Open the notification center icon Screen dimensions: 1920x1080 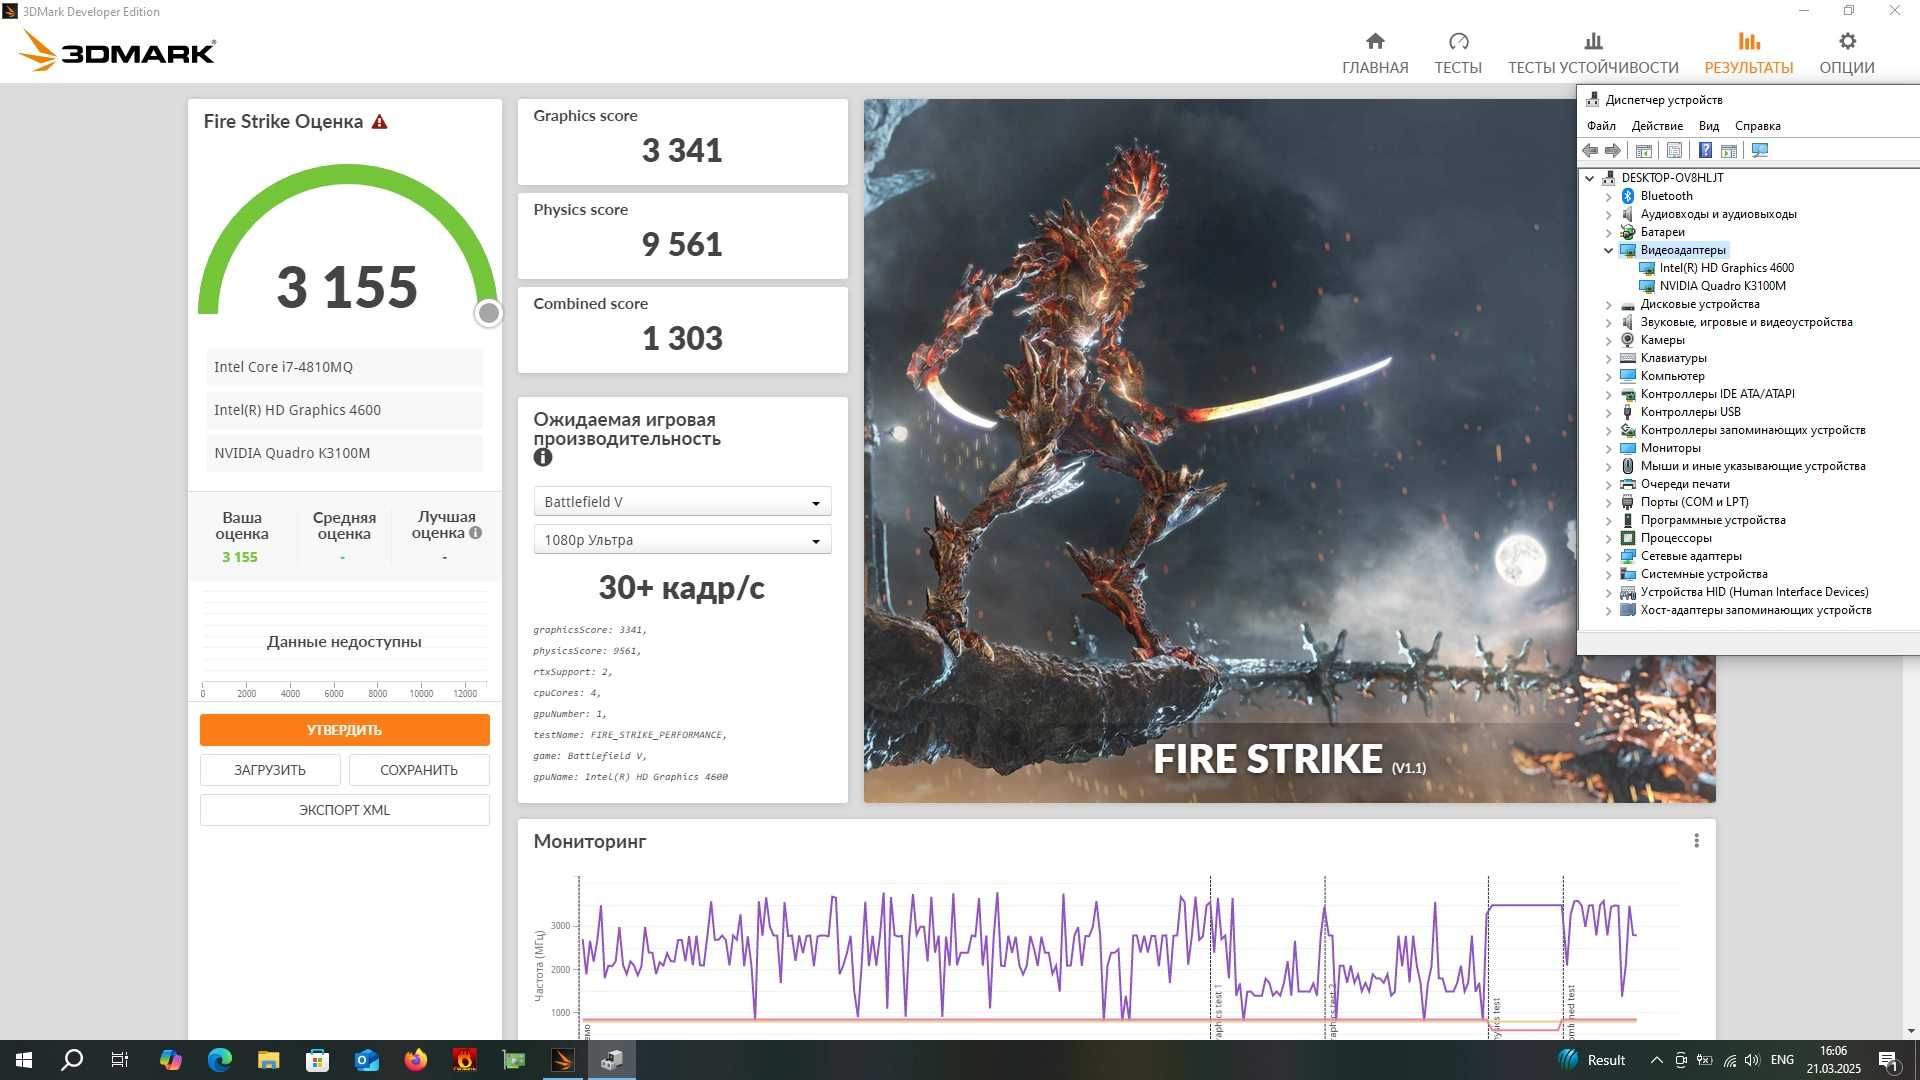click(x=1888, y=1061)
